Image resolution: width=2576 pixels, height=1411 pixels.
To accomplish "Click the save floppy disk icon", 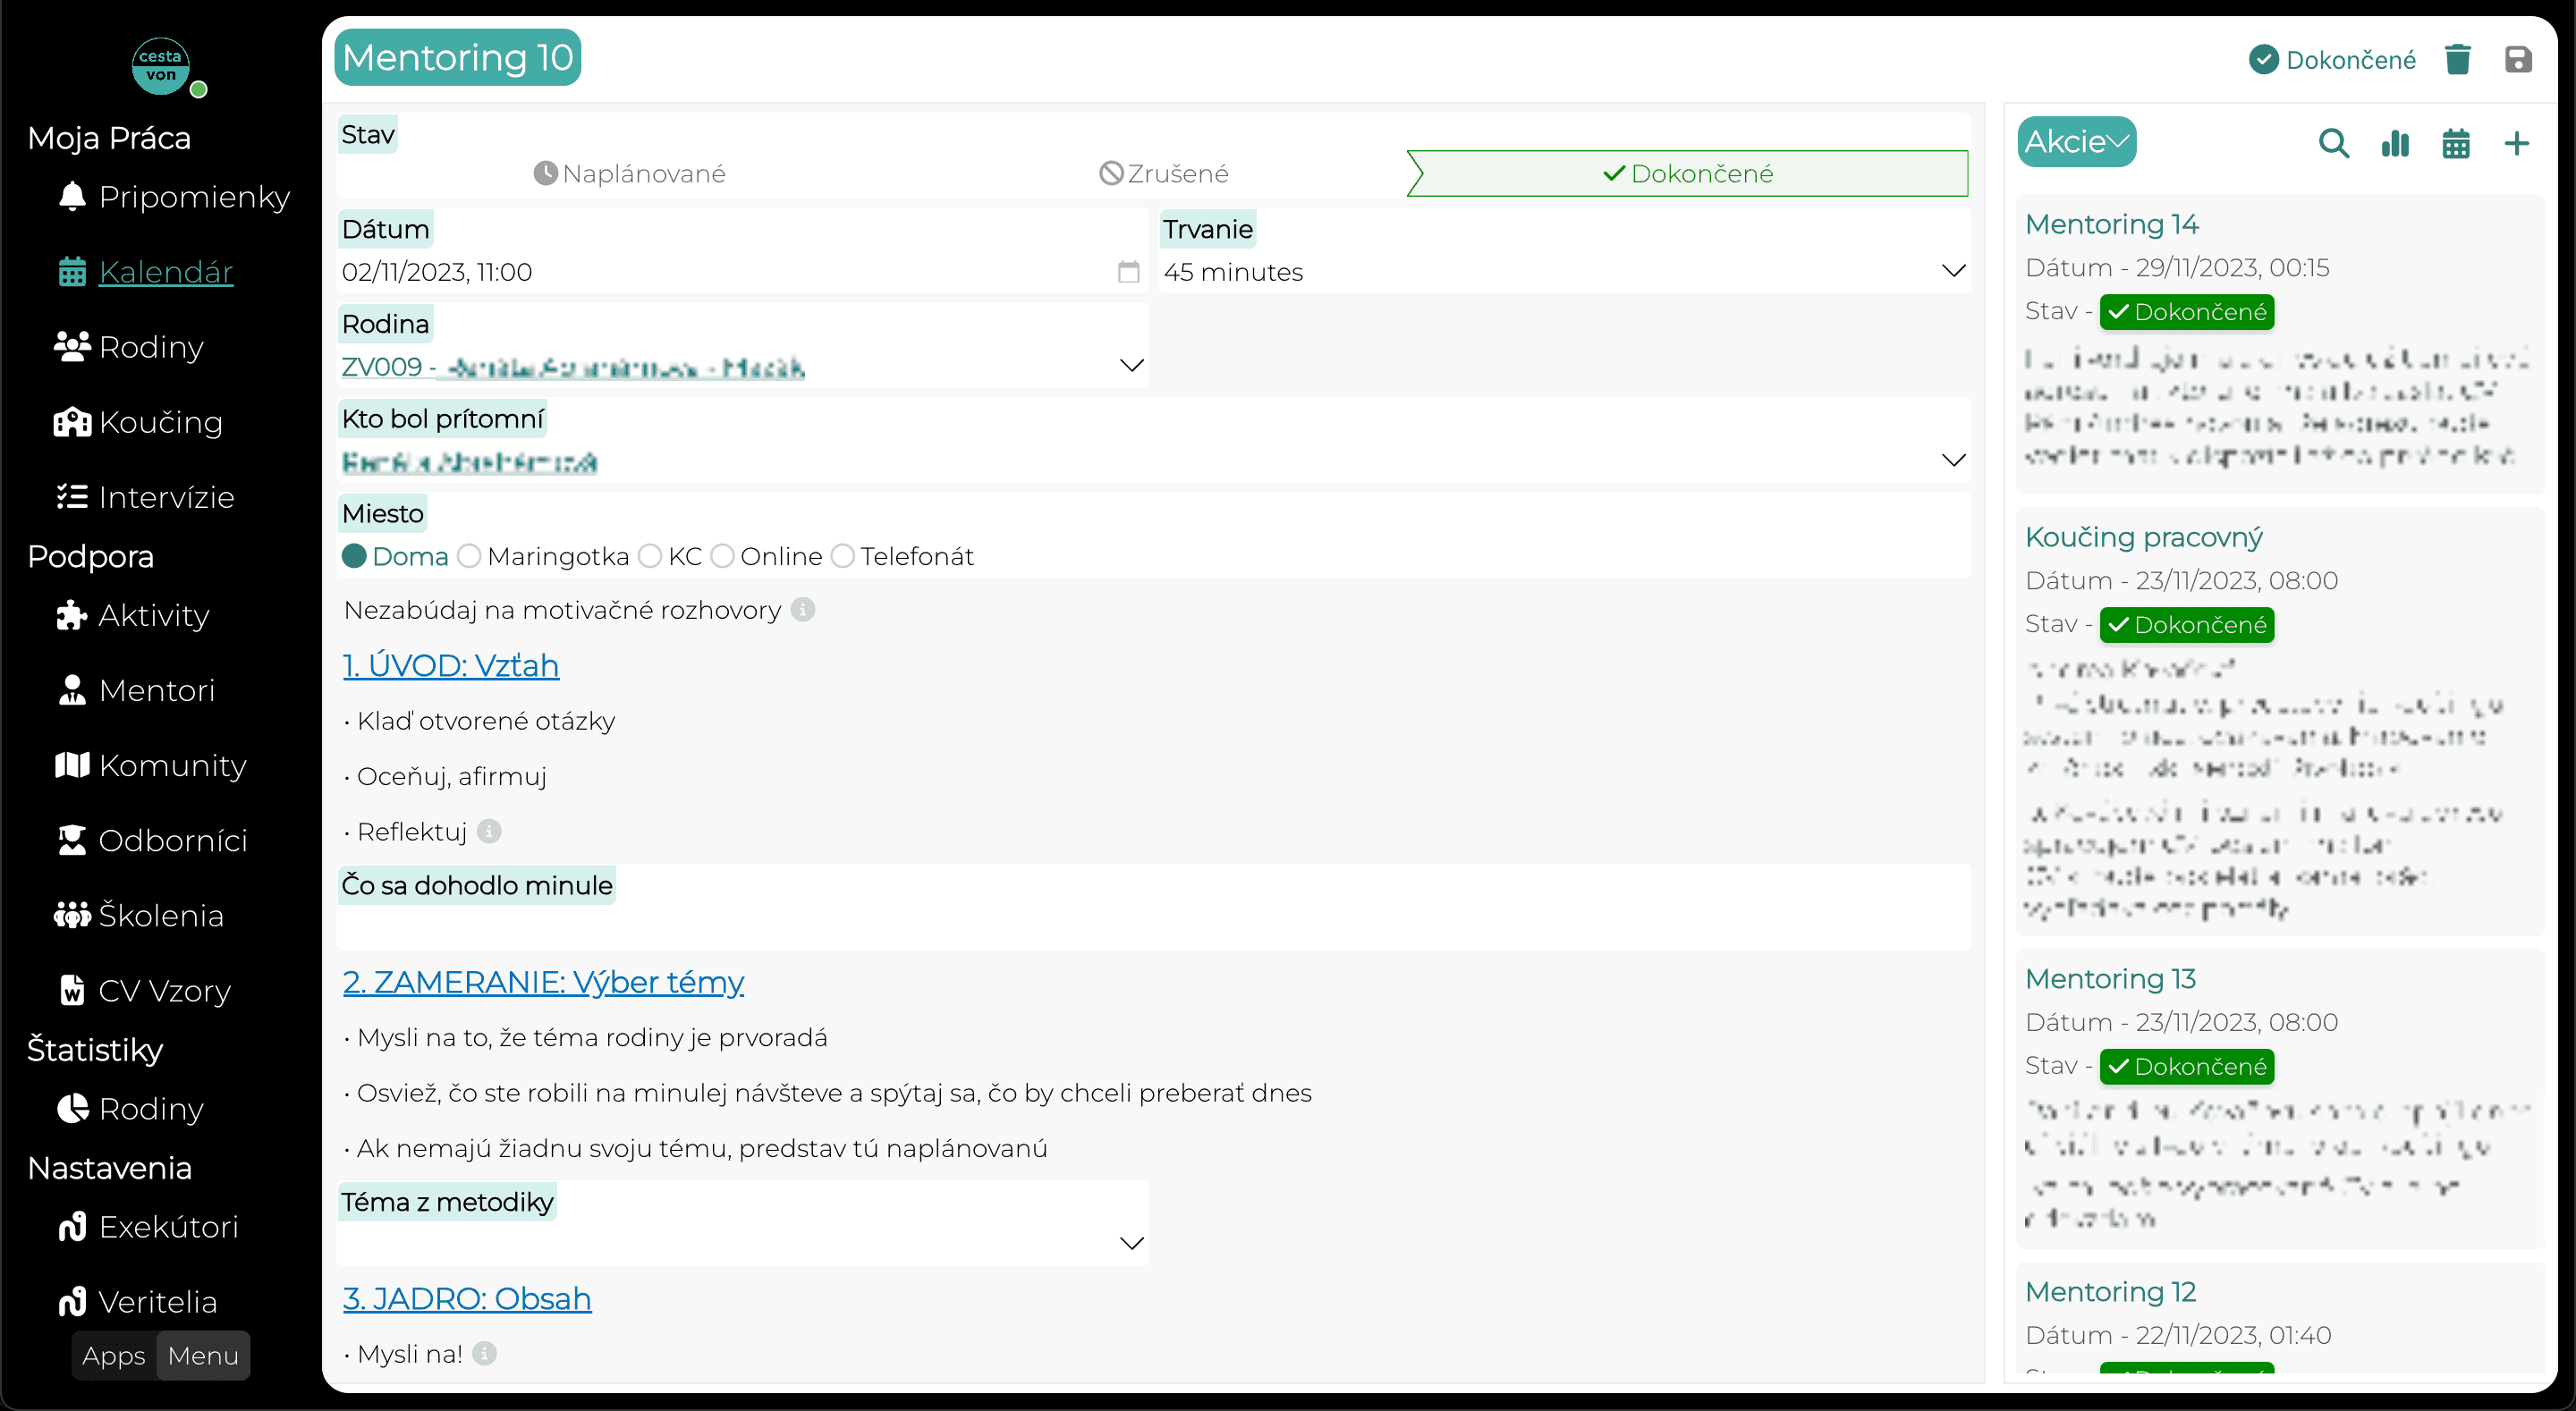I will [2518, 60].
